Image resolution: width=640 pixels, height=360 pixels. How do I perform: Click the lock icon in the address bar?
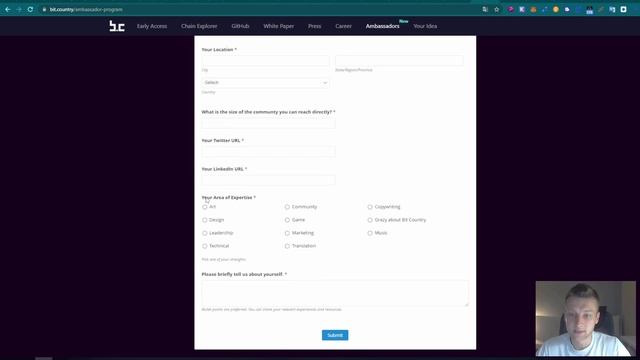pos(44,9)
